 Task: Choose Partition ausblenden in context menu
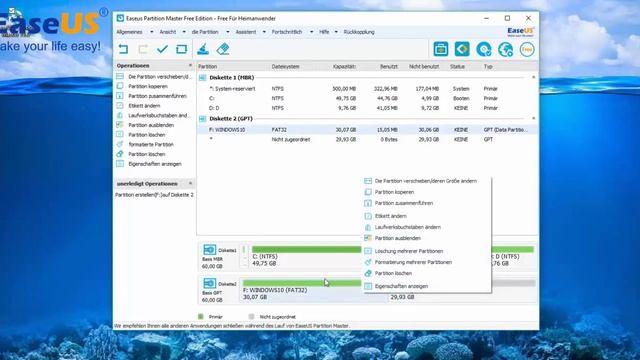tap(398, 238)
